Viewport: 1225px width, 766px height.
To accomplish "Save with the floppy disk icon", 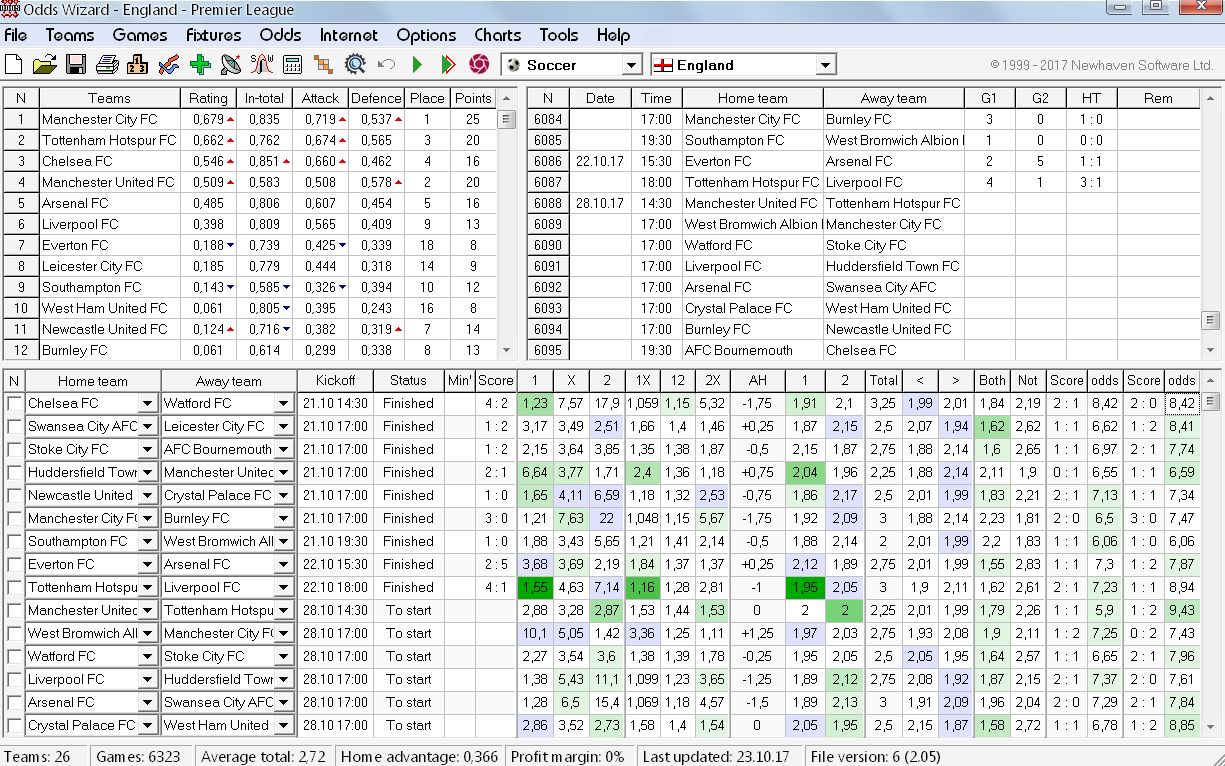I will 76,65.
